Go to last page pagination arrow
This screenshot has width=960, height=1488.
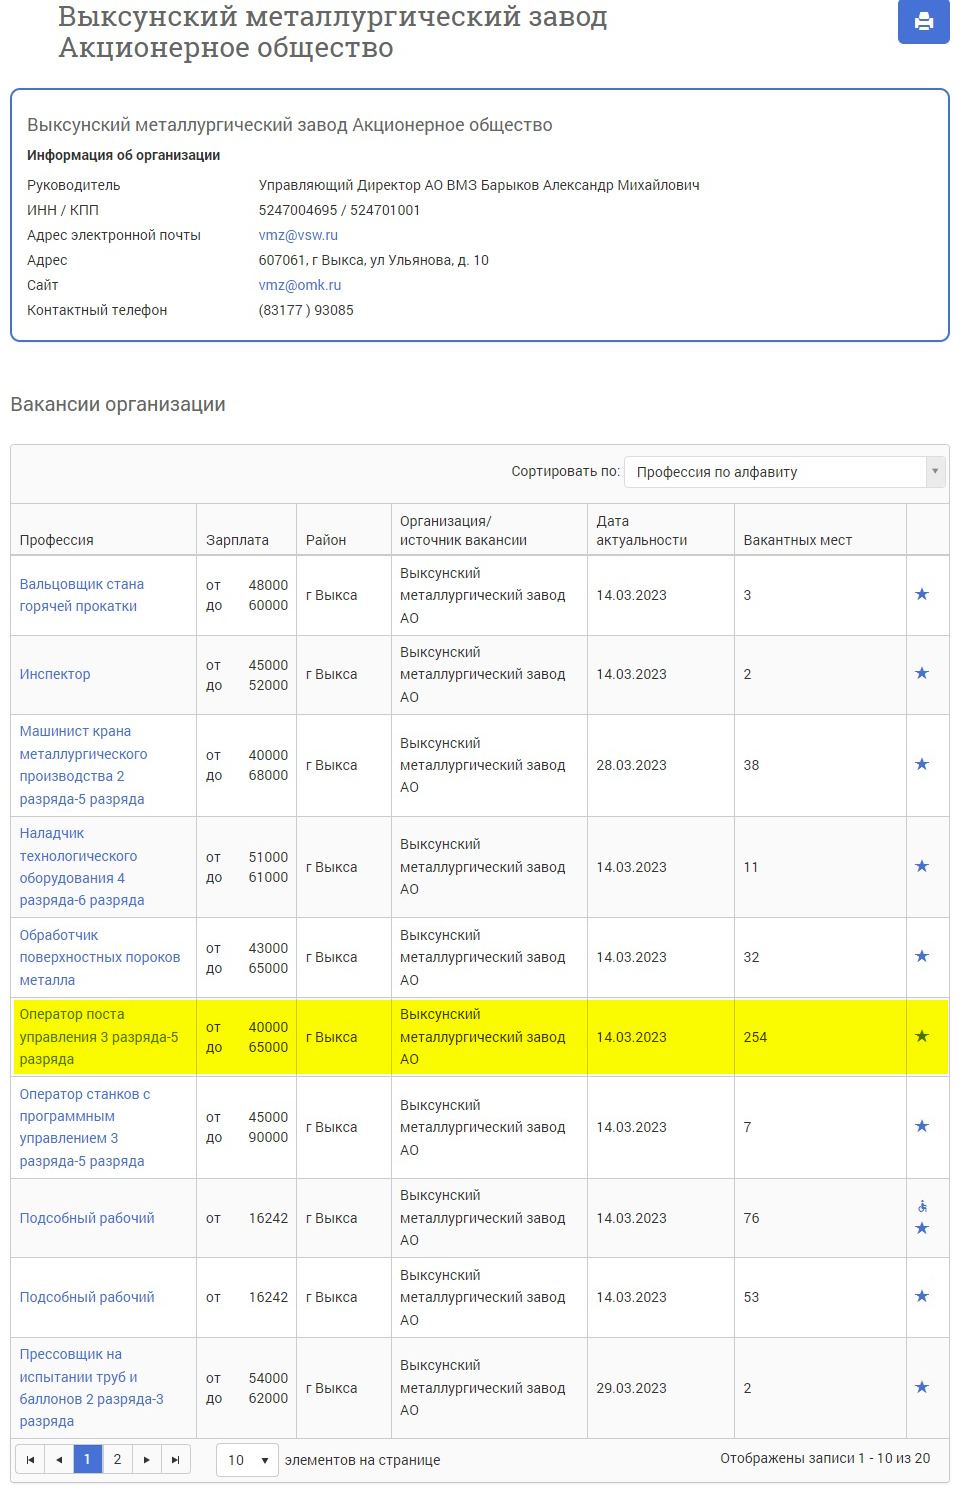tap(175, 1460)
